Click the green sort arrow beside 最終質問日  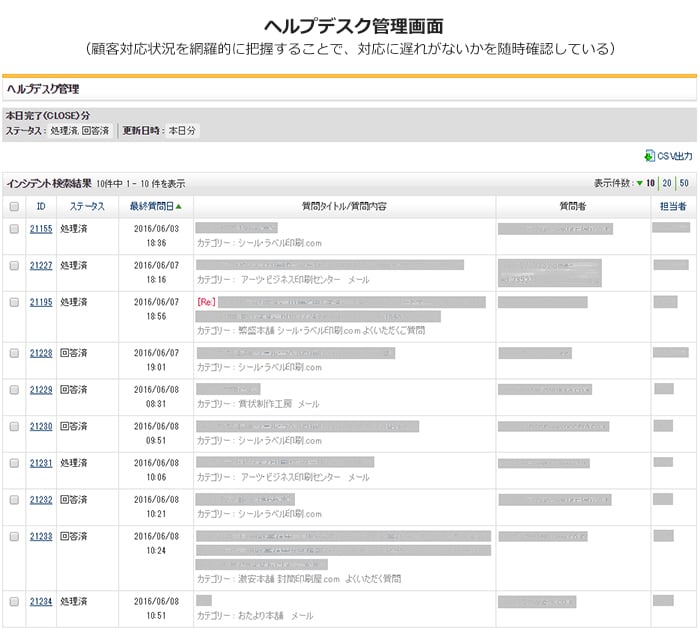click(179, 206)
